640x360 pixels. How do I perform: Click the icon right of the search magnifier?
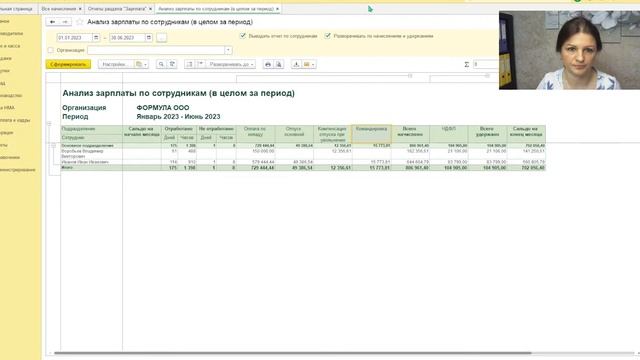[172, 64]
